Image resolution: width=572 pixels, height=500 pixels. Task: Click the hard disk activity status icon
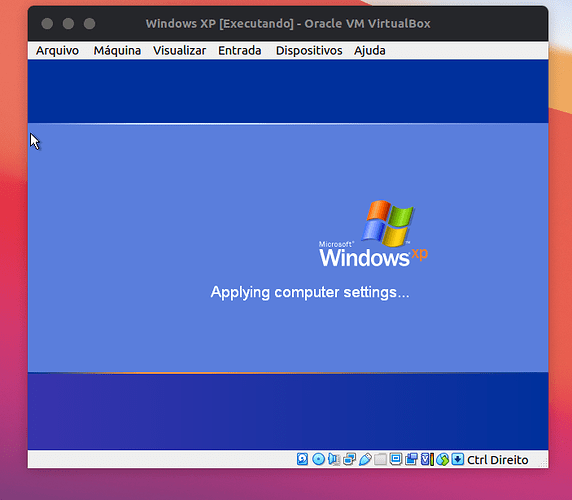[x=302, y=459]
